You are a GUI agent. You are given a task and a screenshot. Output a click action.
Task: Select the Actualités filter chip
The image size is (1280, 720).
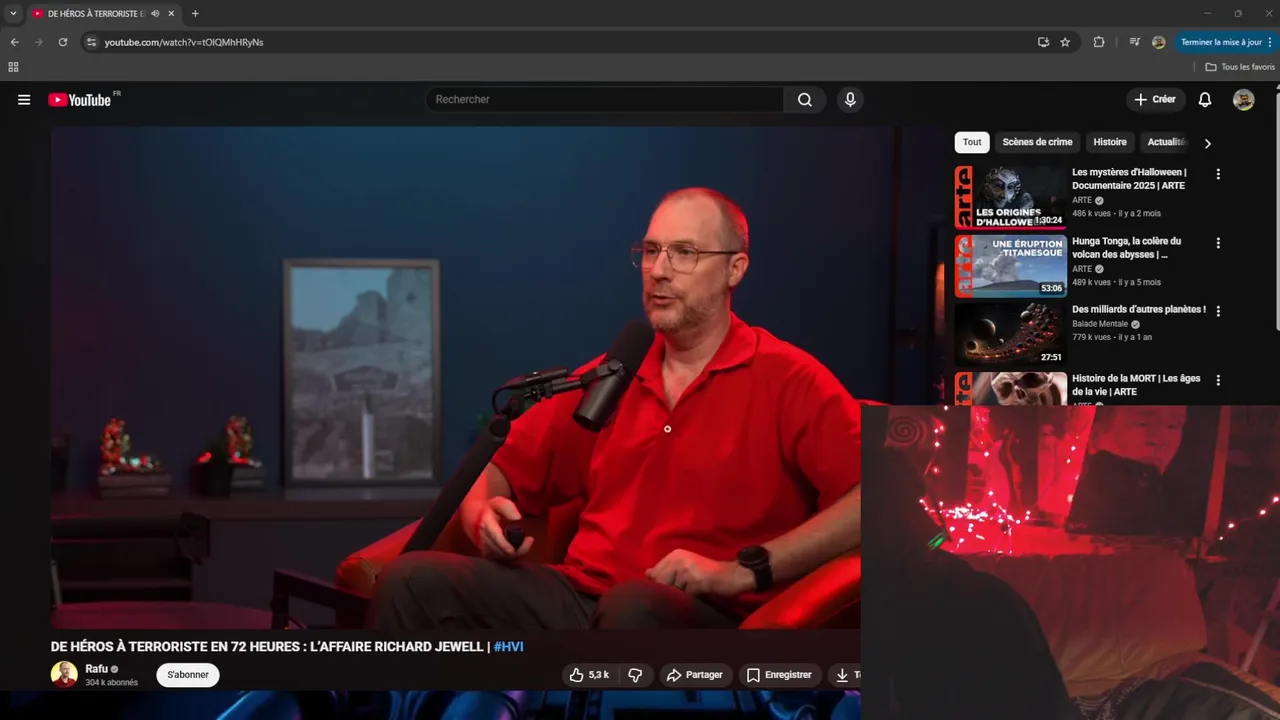1166,142
